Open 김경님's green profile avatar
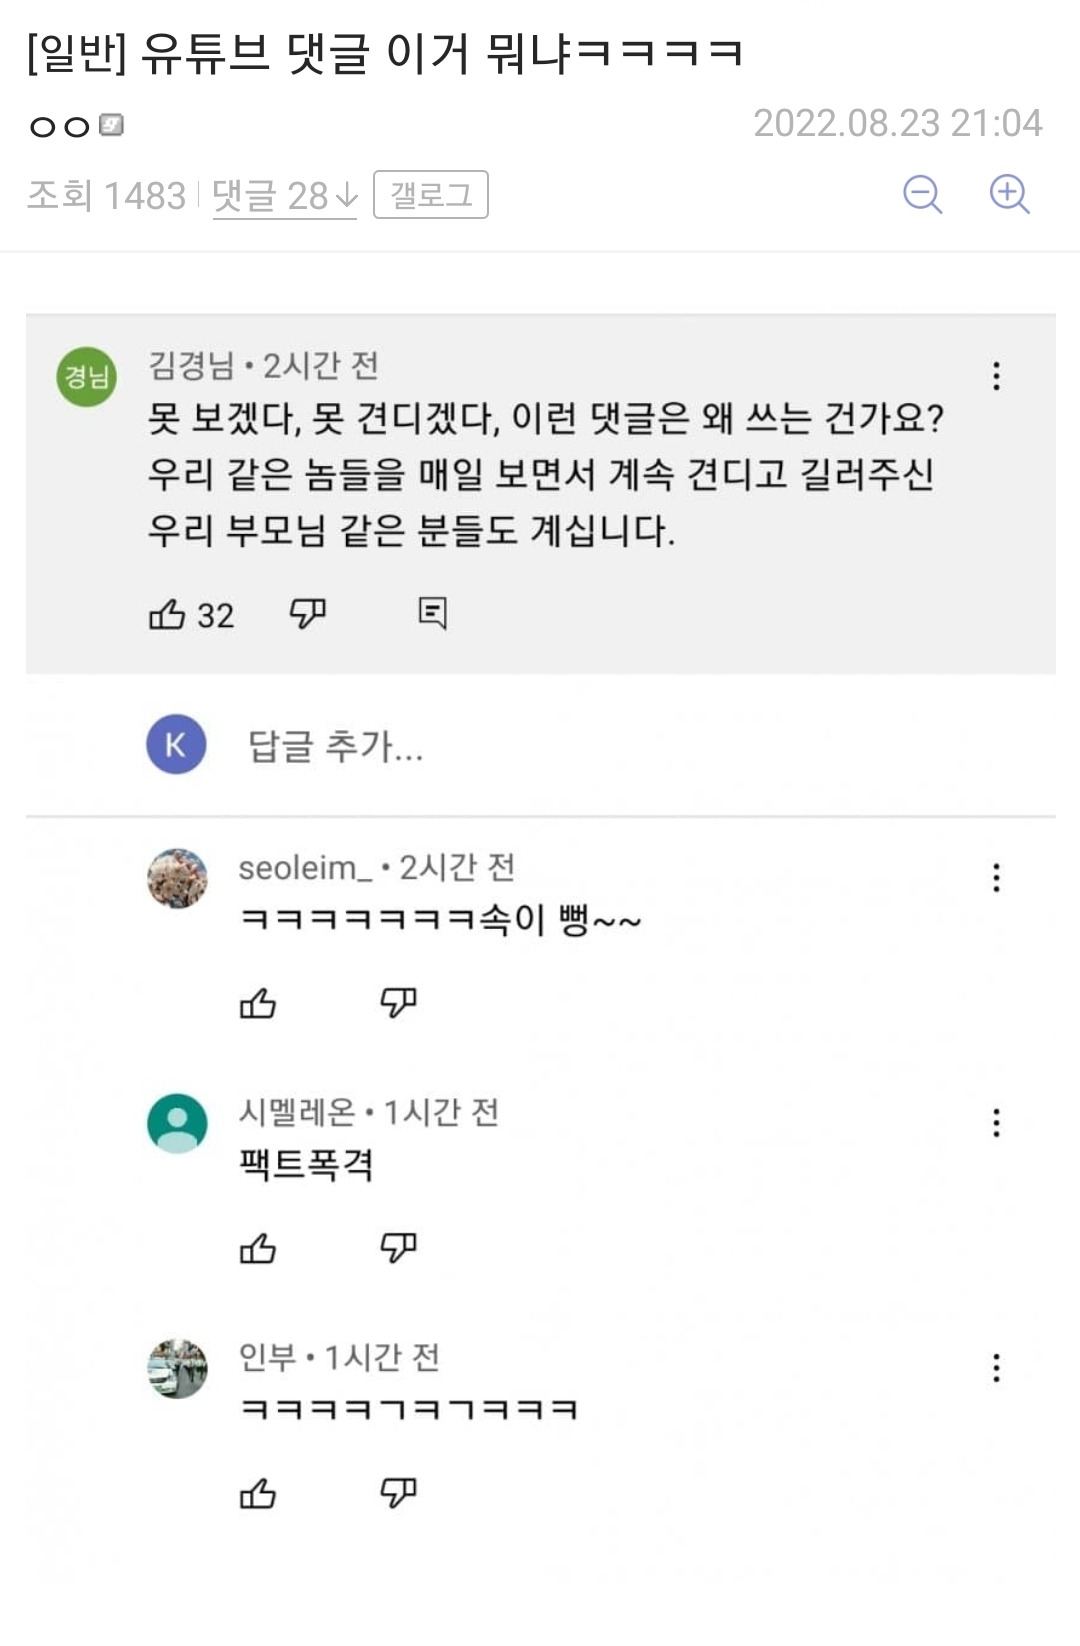Screen dimensions: 1080x1646 [x=86, y=377]
